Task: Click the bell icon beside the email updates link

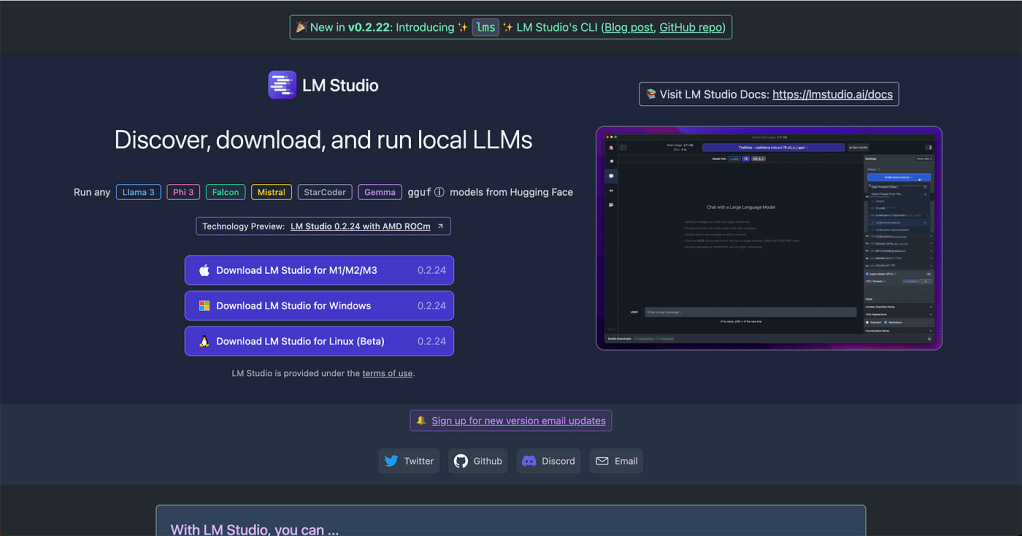Action: tap(421, 420)
